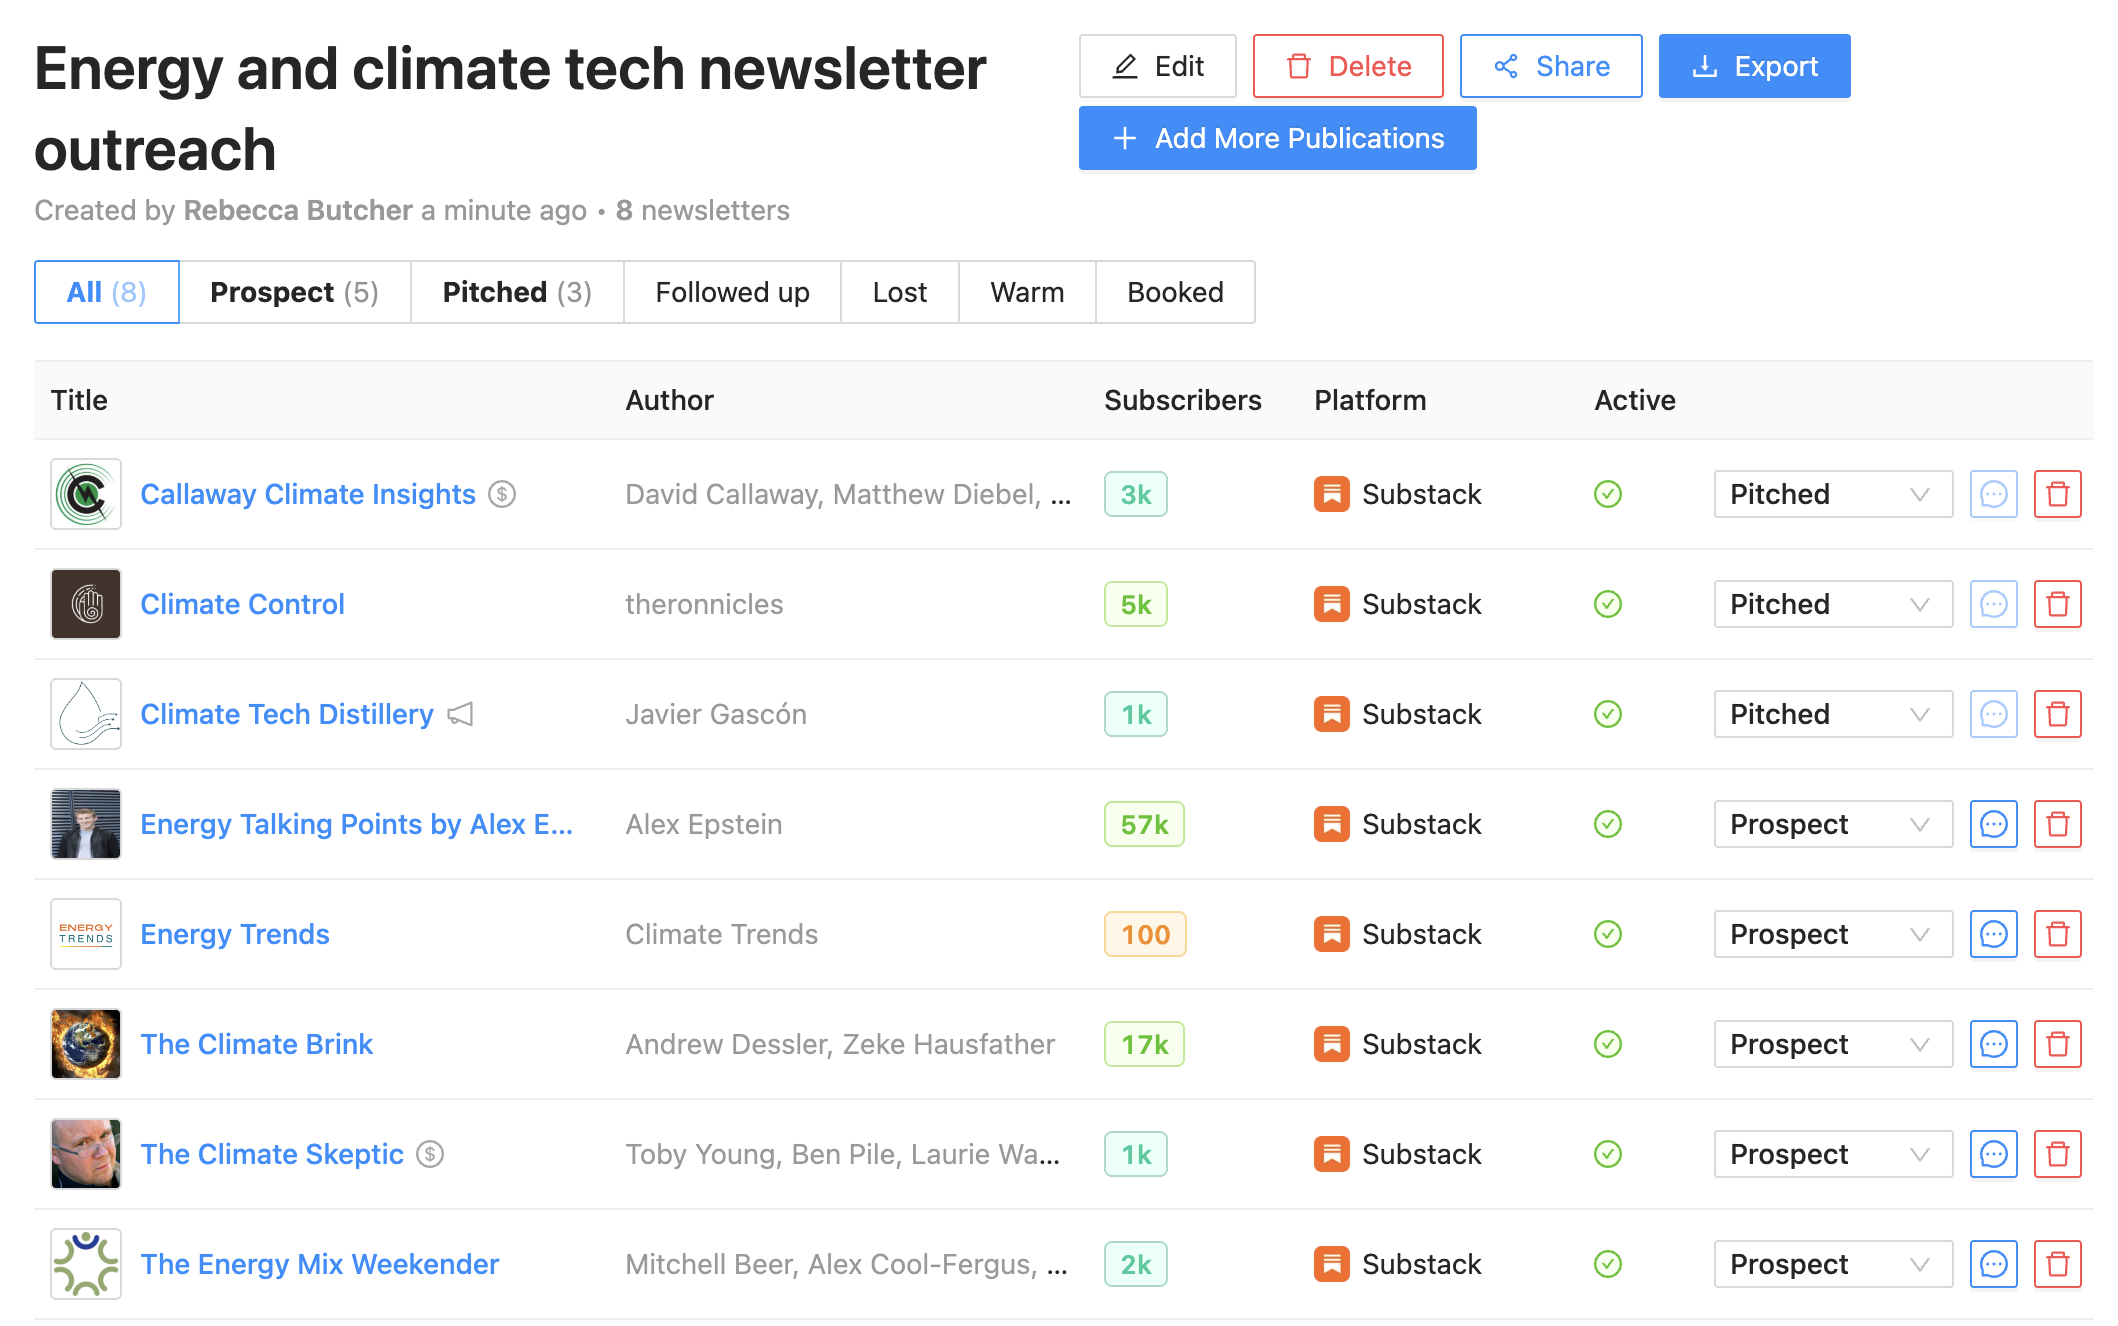Open comments for Energy Talking Points
2118x1326 pixels.
click(x=1993, y=823)
